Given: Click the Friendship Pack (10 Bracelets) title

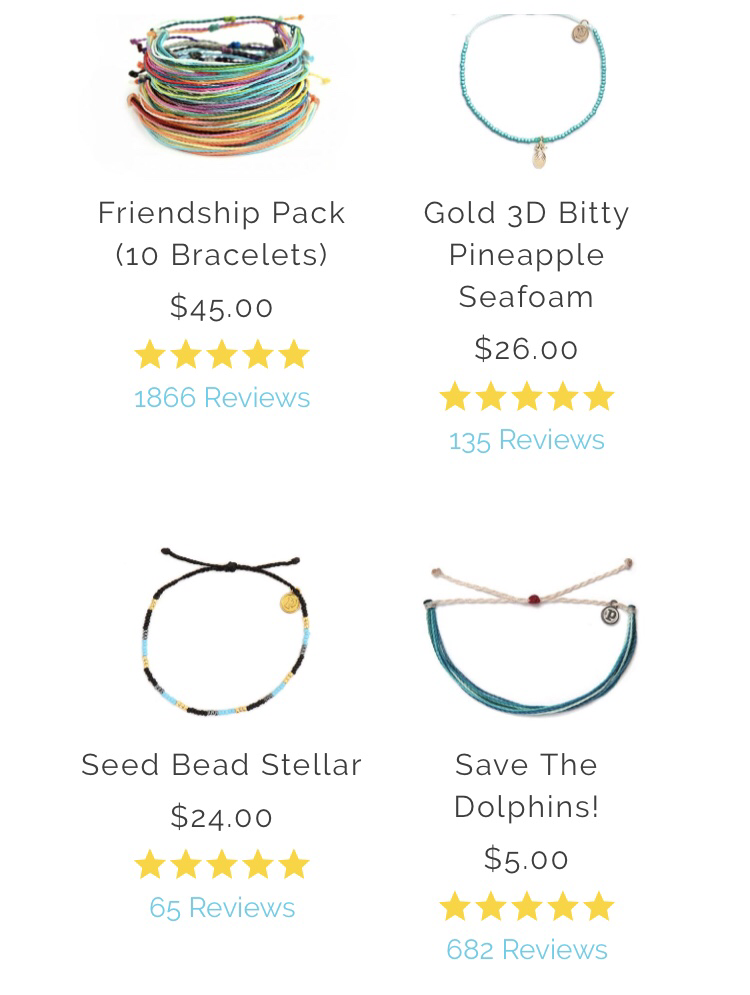Looking at the screenshot, I should click(x=221, y=234).
